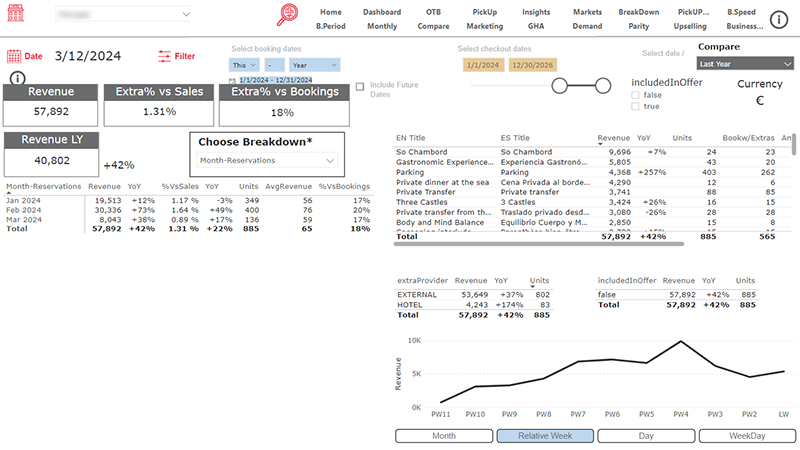Screen dimensions: 800x450
Task: Open the Compare Last Year dropdown
Action: point(745,64)
